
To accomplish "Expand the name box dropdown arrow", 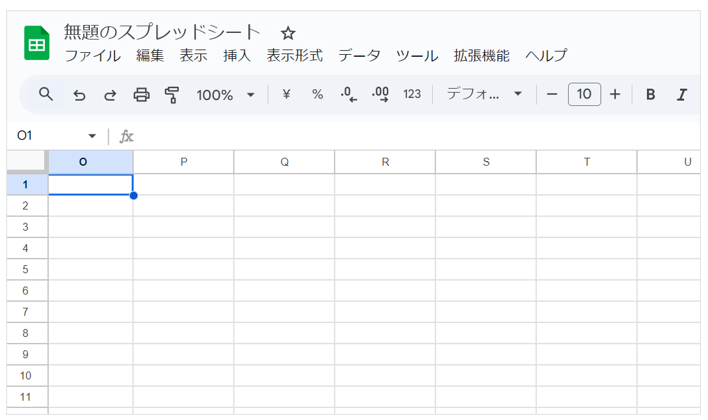I will (92, 135).
